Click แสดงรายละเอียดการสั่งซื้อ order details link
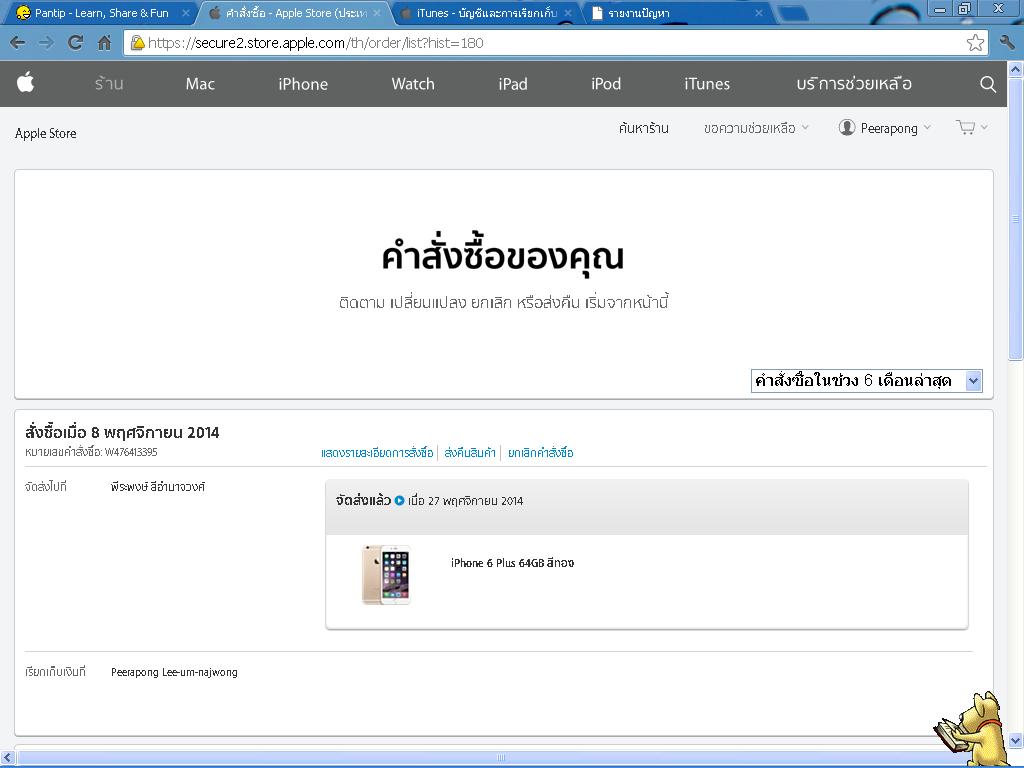The image size is (1024, 768). (377, 453)
